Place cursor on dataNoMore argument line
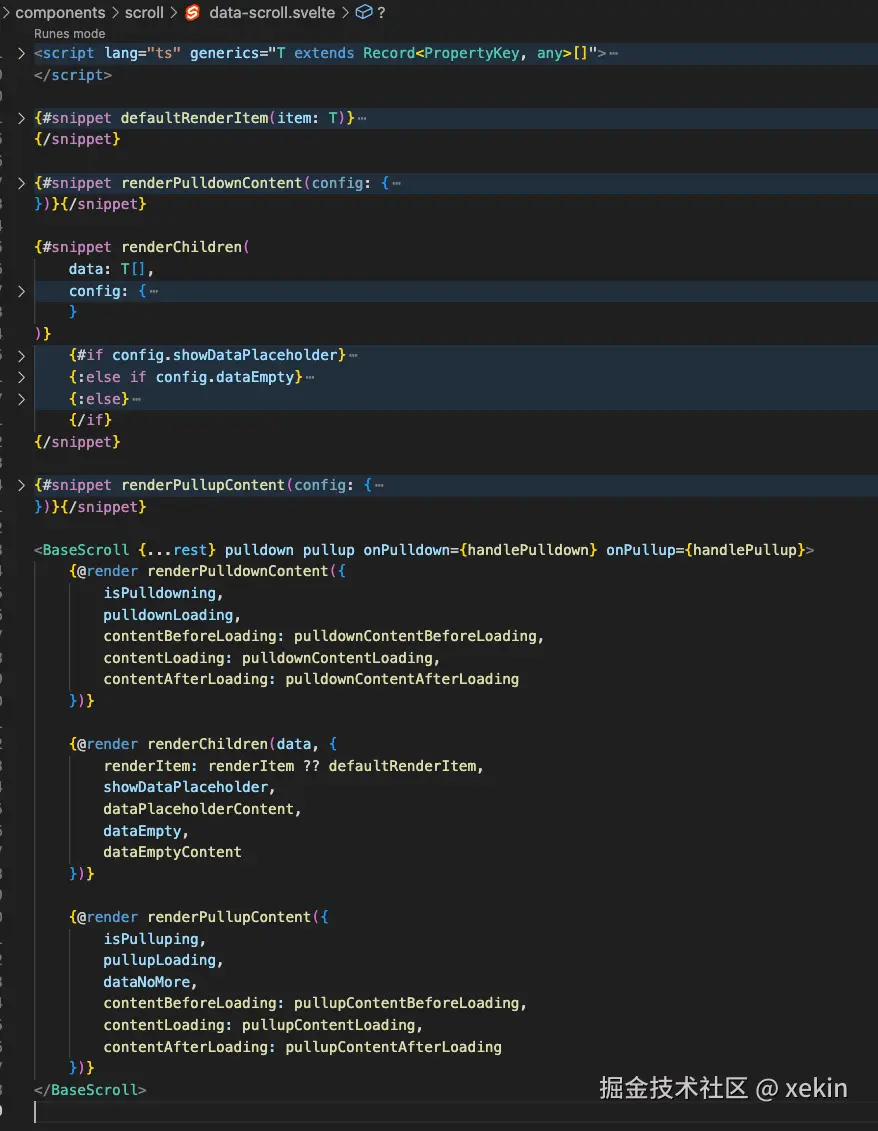 click(150, 982)
